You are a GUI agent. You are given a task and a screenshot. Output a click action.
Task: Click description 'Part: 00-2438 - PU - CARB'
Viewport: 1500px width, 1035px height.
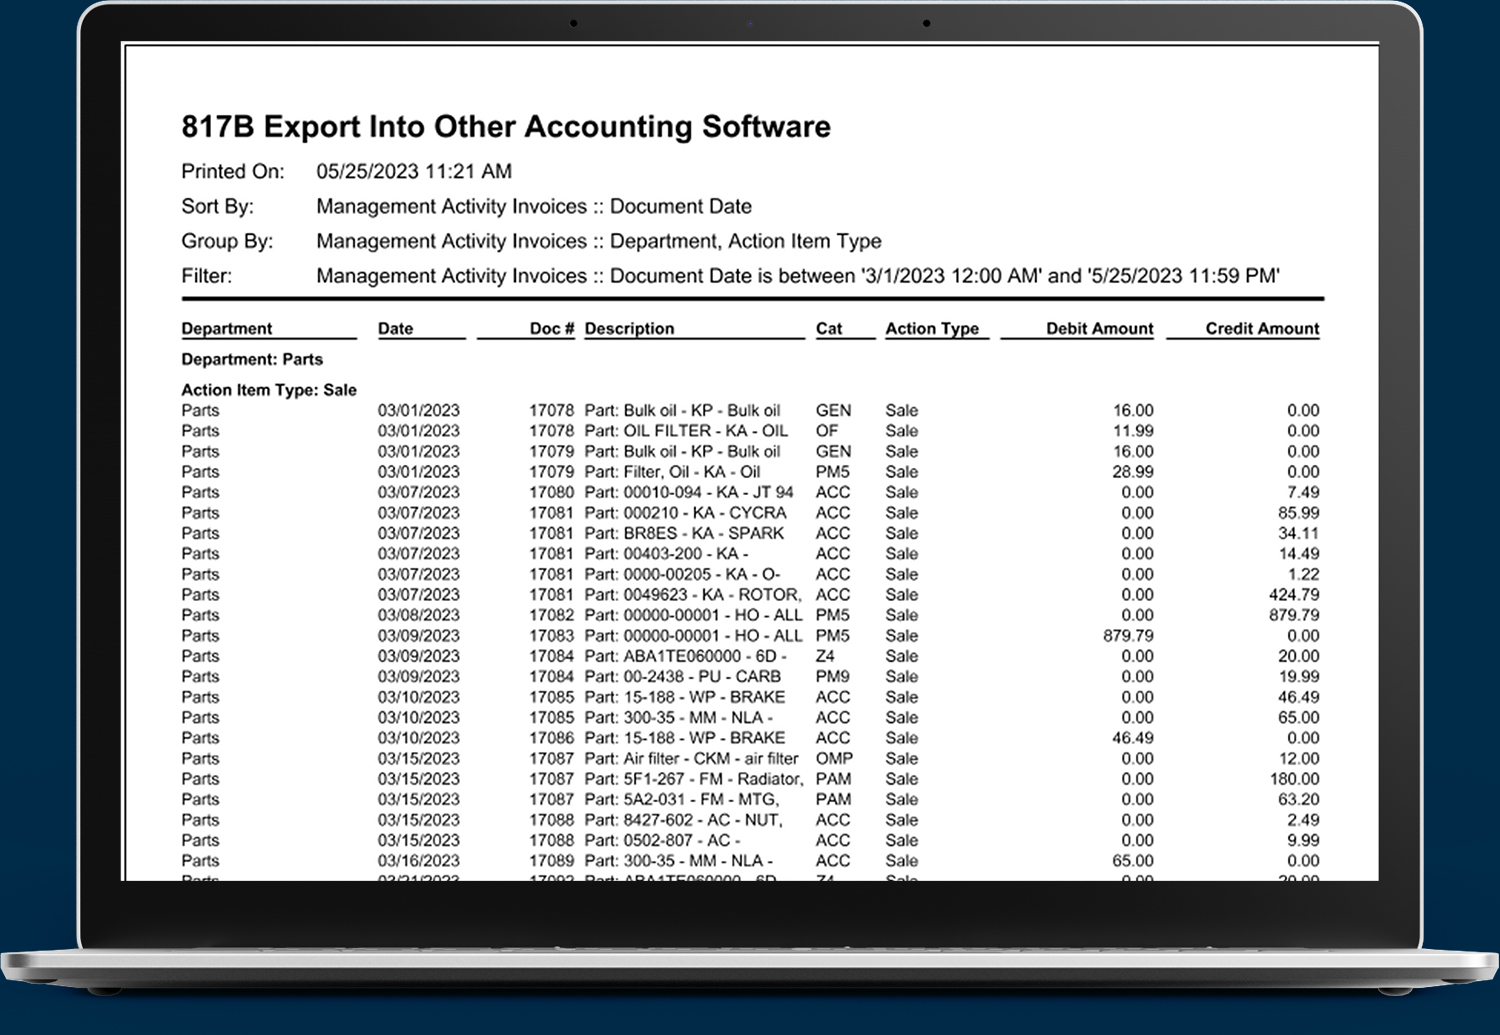[683, 677]
